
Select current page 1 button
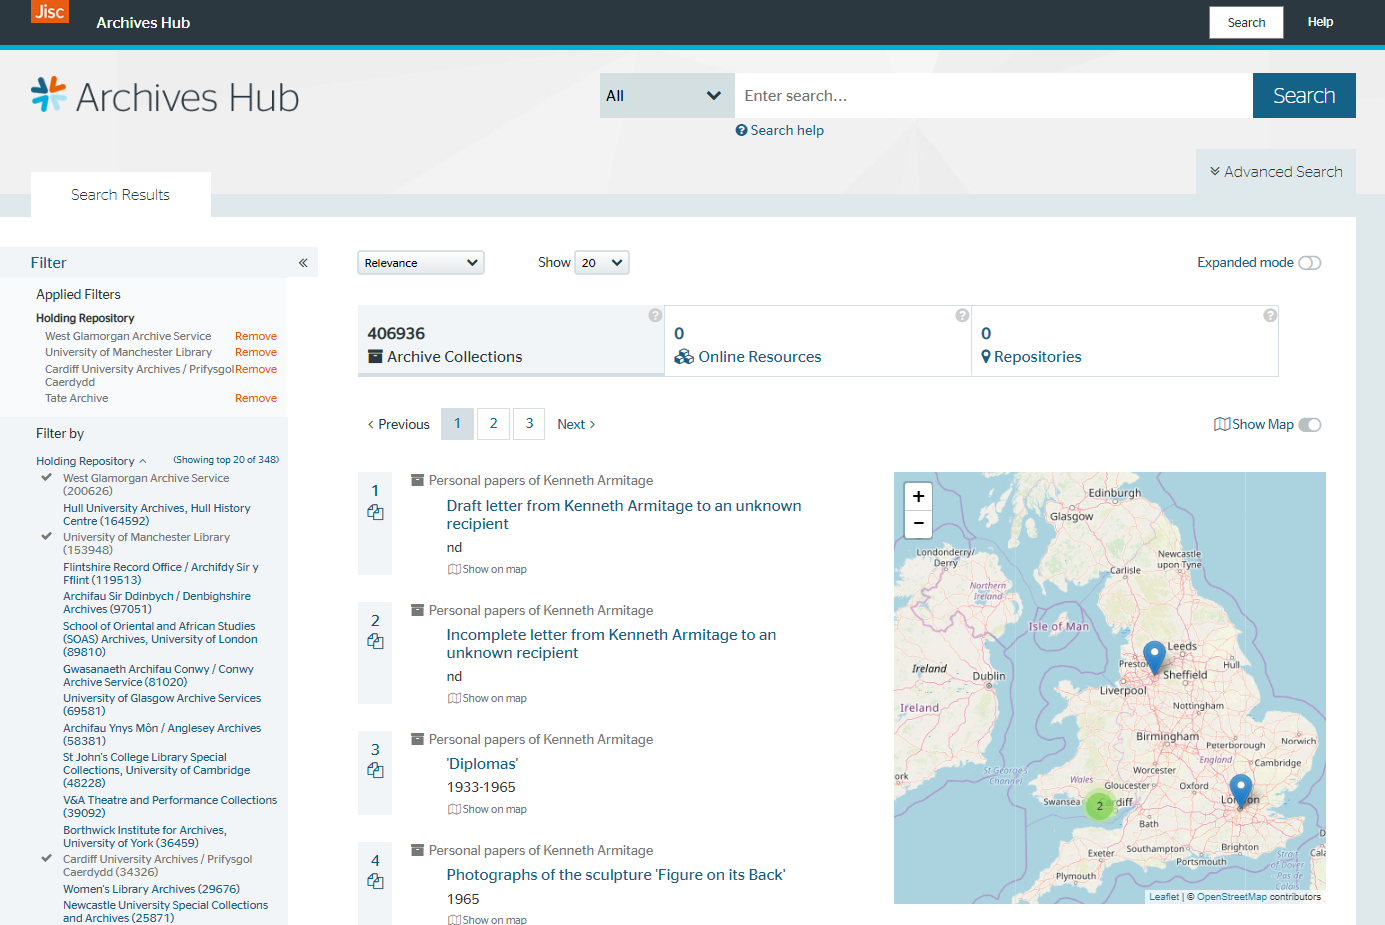pyautogui.click(x=457, y=424)
